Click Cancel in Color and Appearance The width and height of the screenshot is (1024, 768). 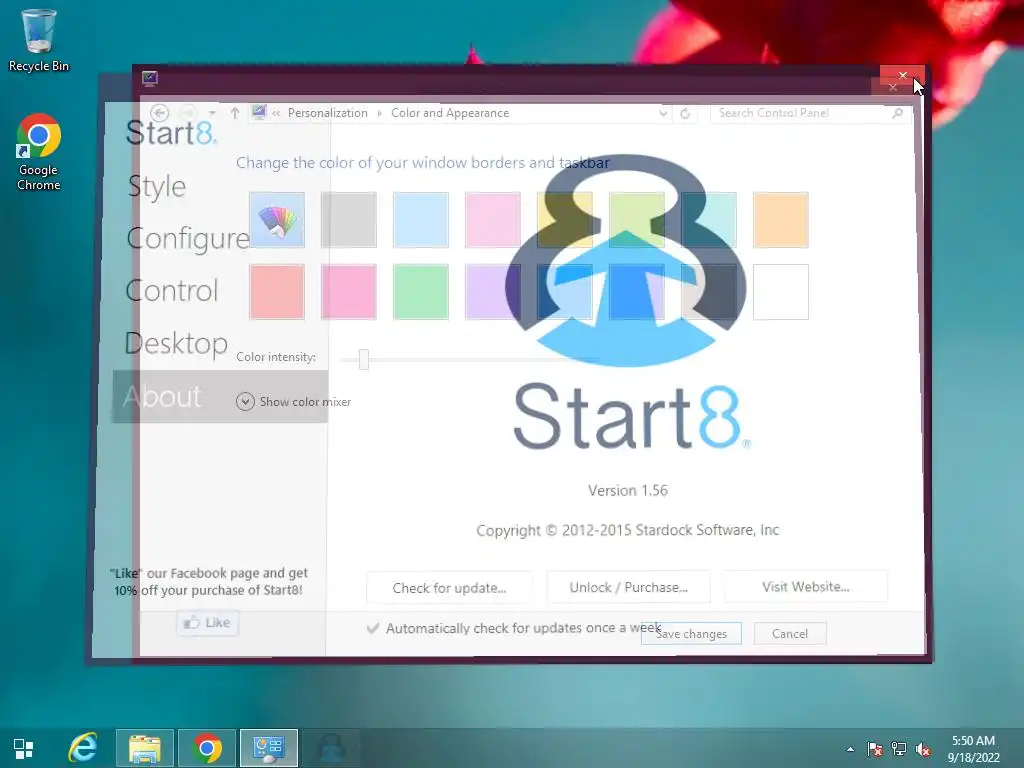point(790,633)
